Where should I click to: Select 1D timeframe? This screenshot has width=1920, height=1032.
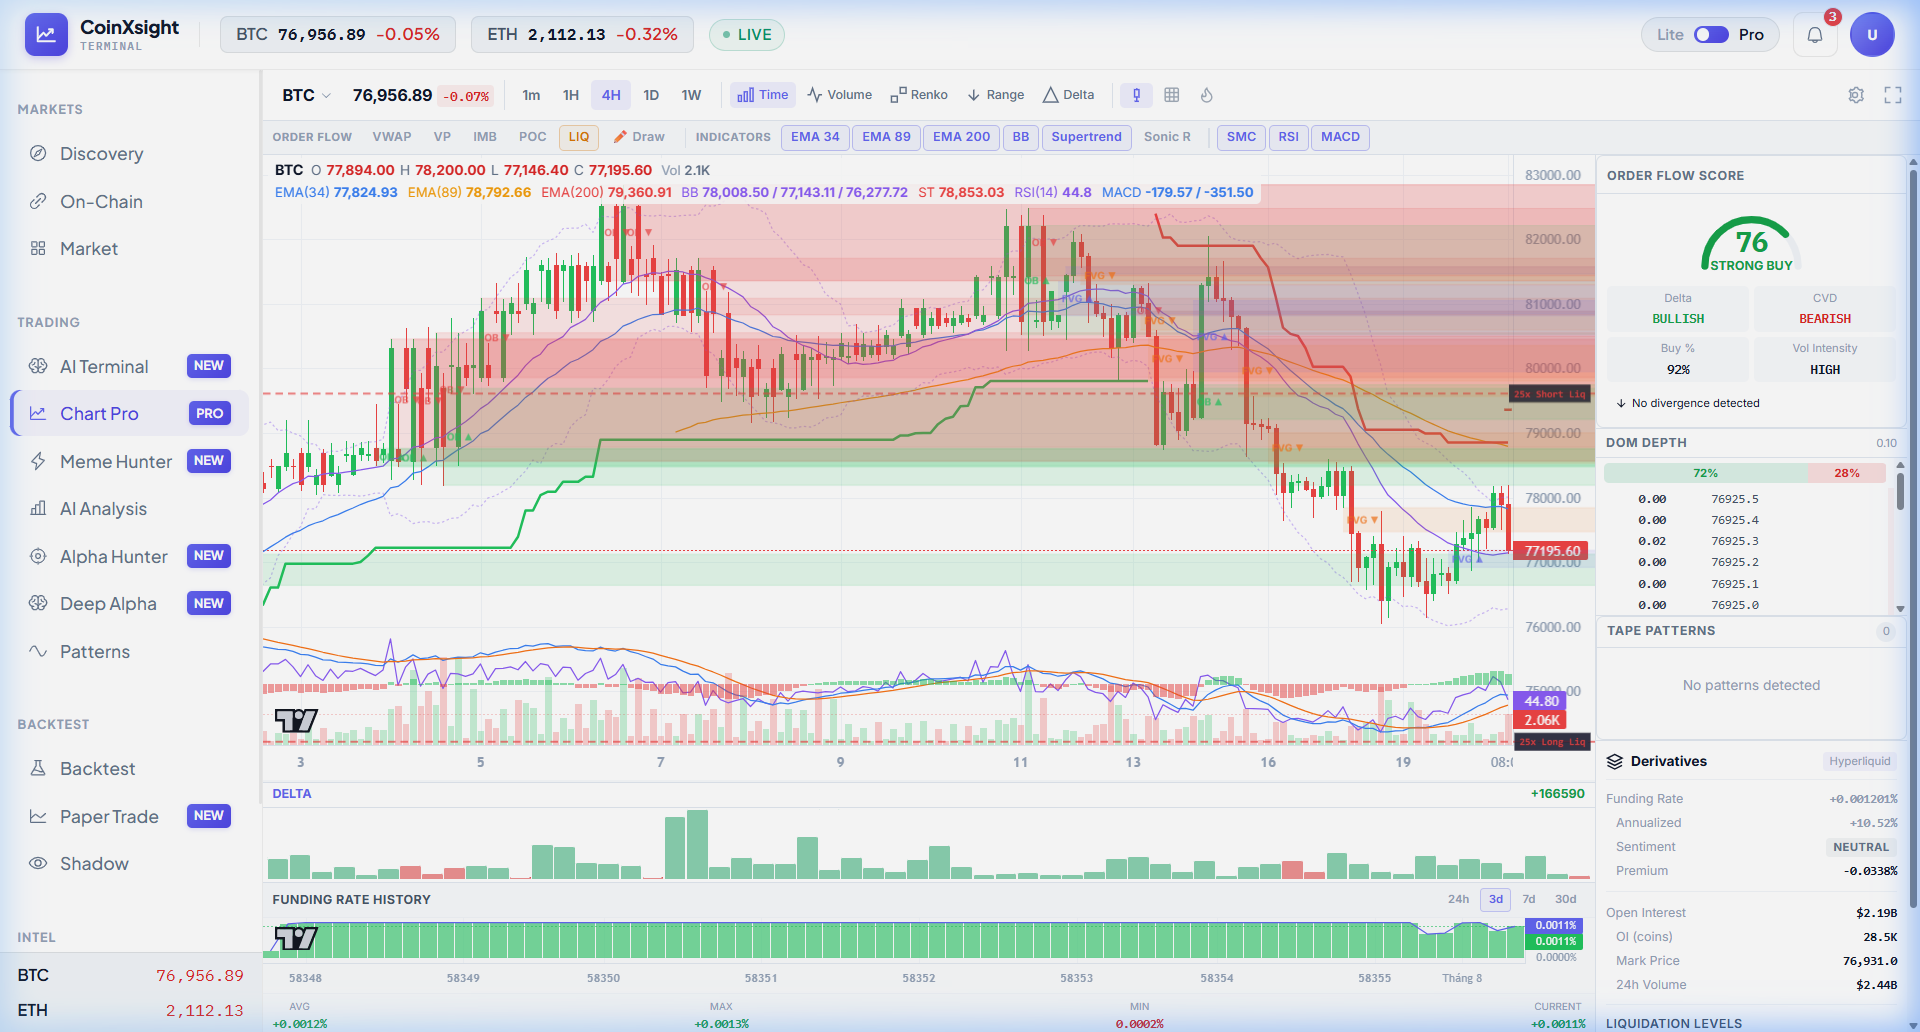(651, 95)
